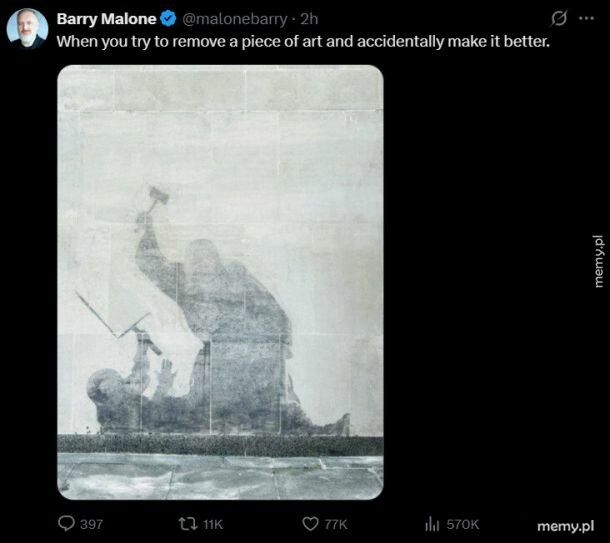Image resolution: width=610 pixels, height=543 pixels.
Task: Click the 11K reposts count
Action: 210,524
